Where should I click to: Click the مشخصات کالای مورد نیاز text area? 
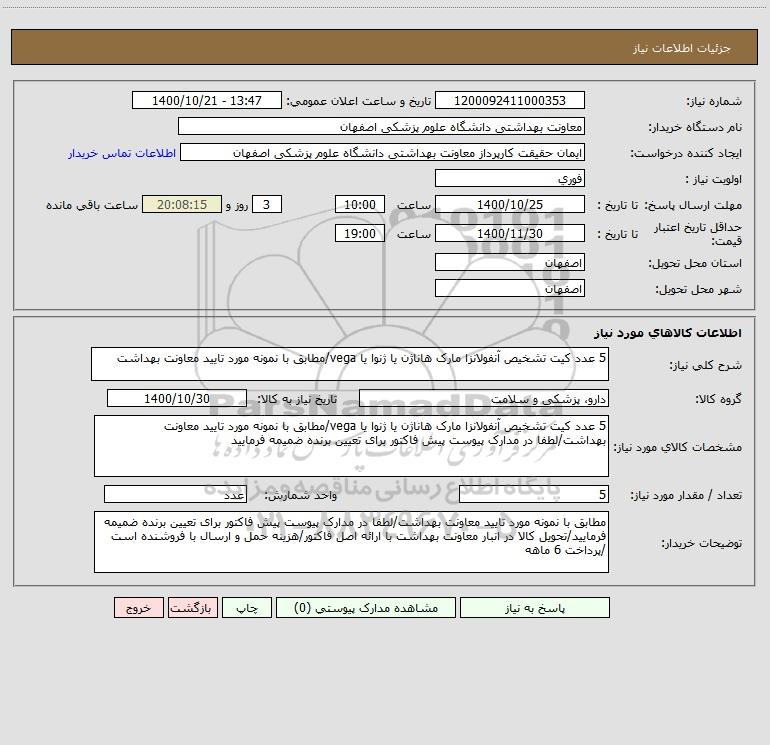[351, 446]
